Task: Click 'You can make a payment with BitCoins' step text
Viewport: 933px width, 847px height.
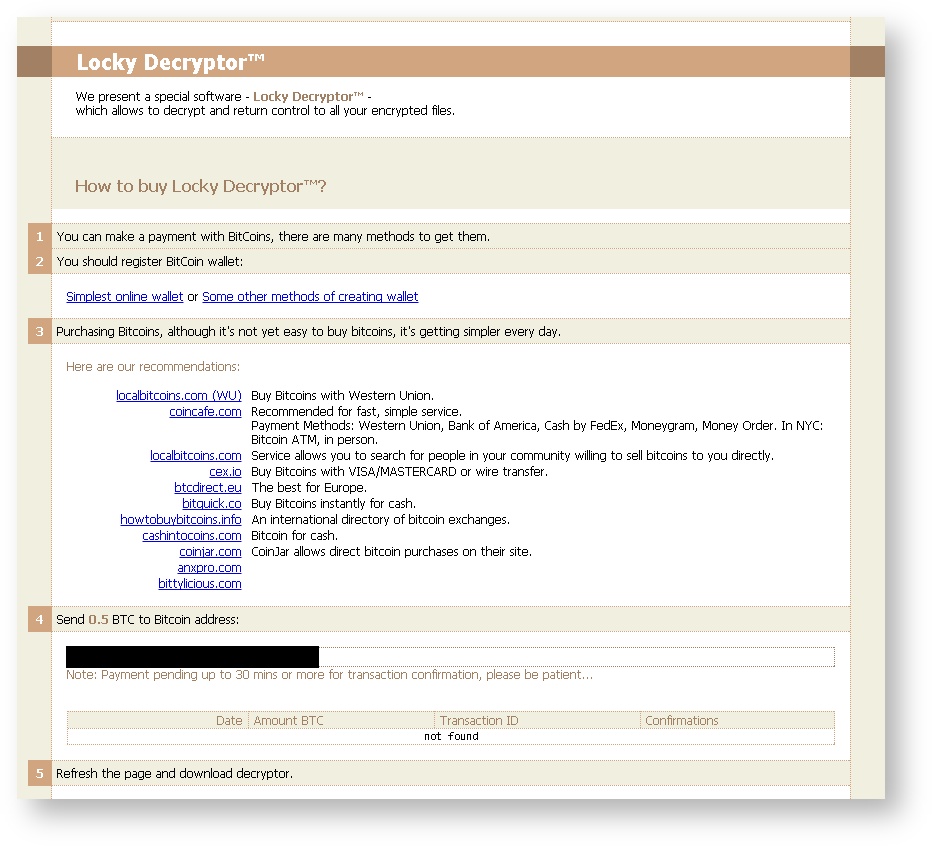Action: [x=273, y=236]
